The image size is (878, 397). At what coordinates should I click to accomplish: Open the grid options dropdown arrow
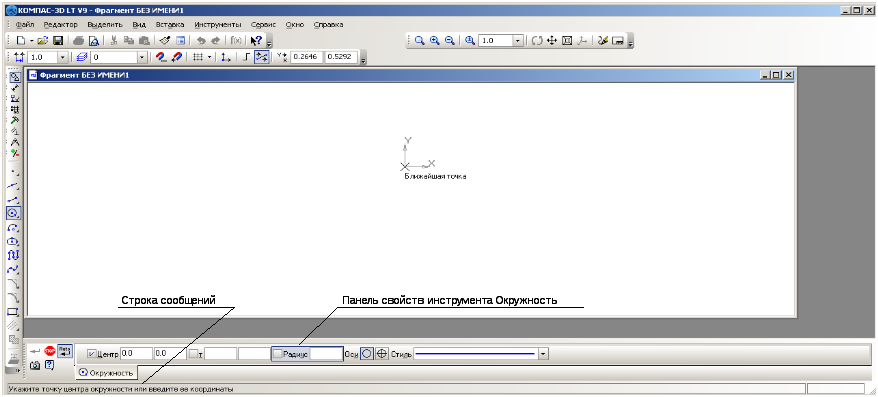(209, 57)
